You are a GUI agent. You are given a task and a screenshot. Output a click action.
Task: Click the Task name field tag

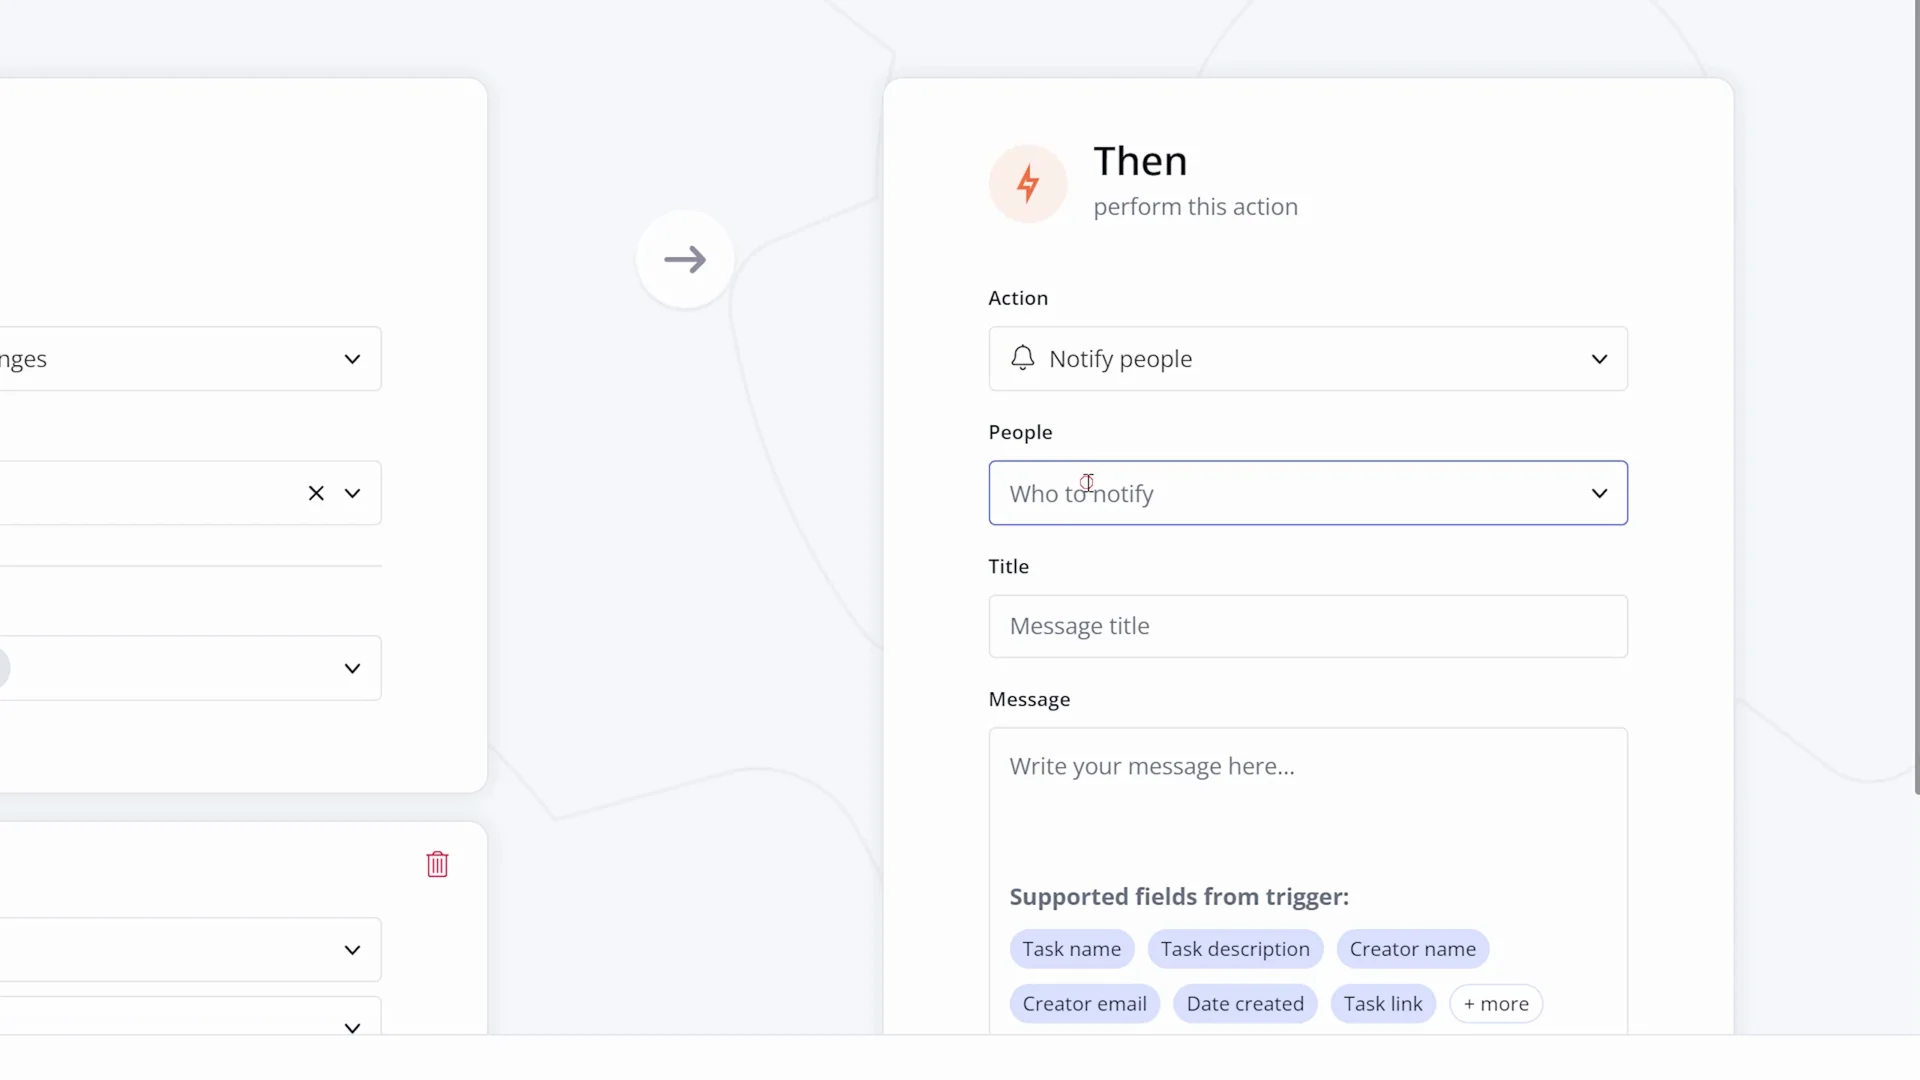click(1072, 948)
